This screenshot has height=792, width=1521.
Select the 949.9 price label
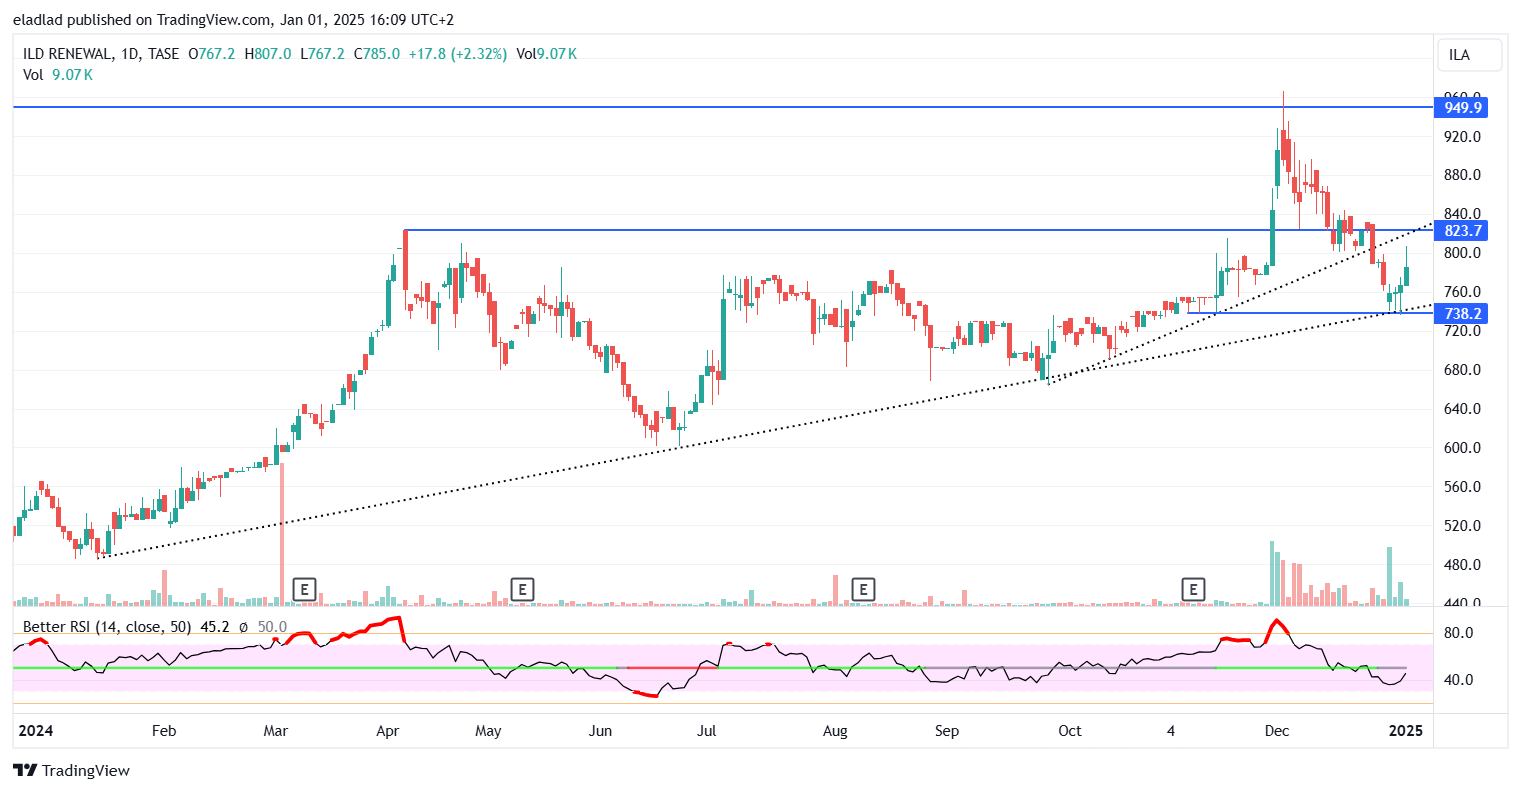coord(1462,107)
